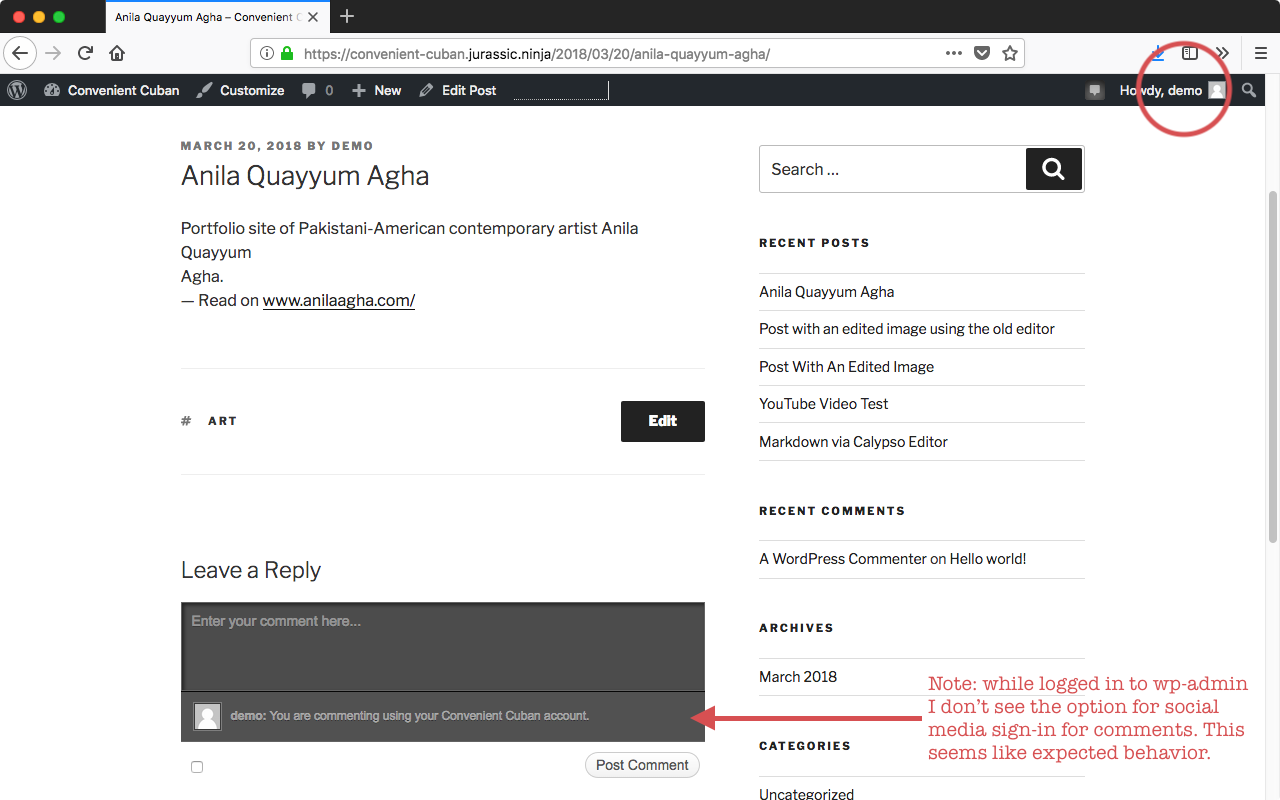Open the Hello world! comment link
The height and width of the screenshot is (800, 1280).
[988, 559]
